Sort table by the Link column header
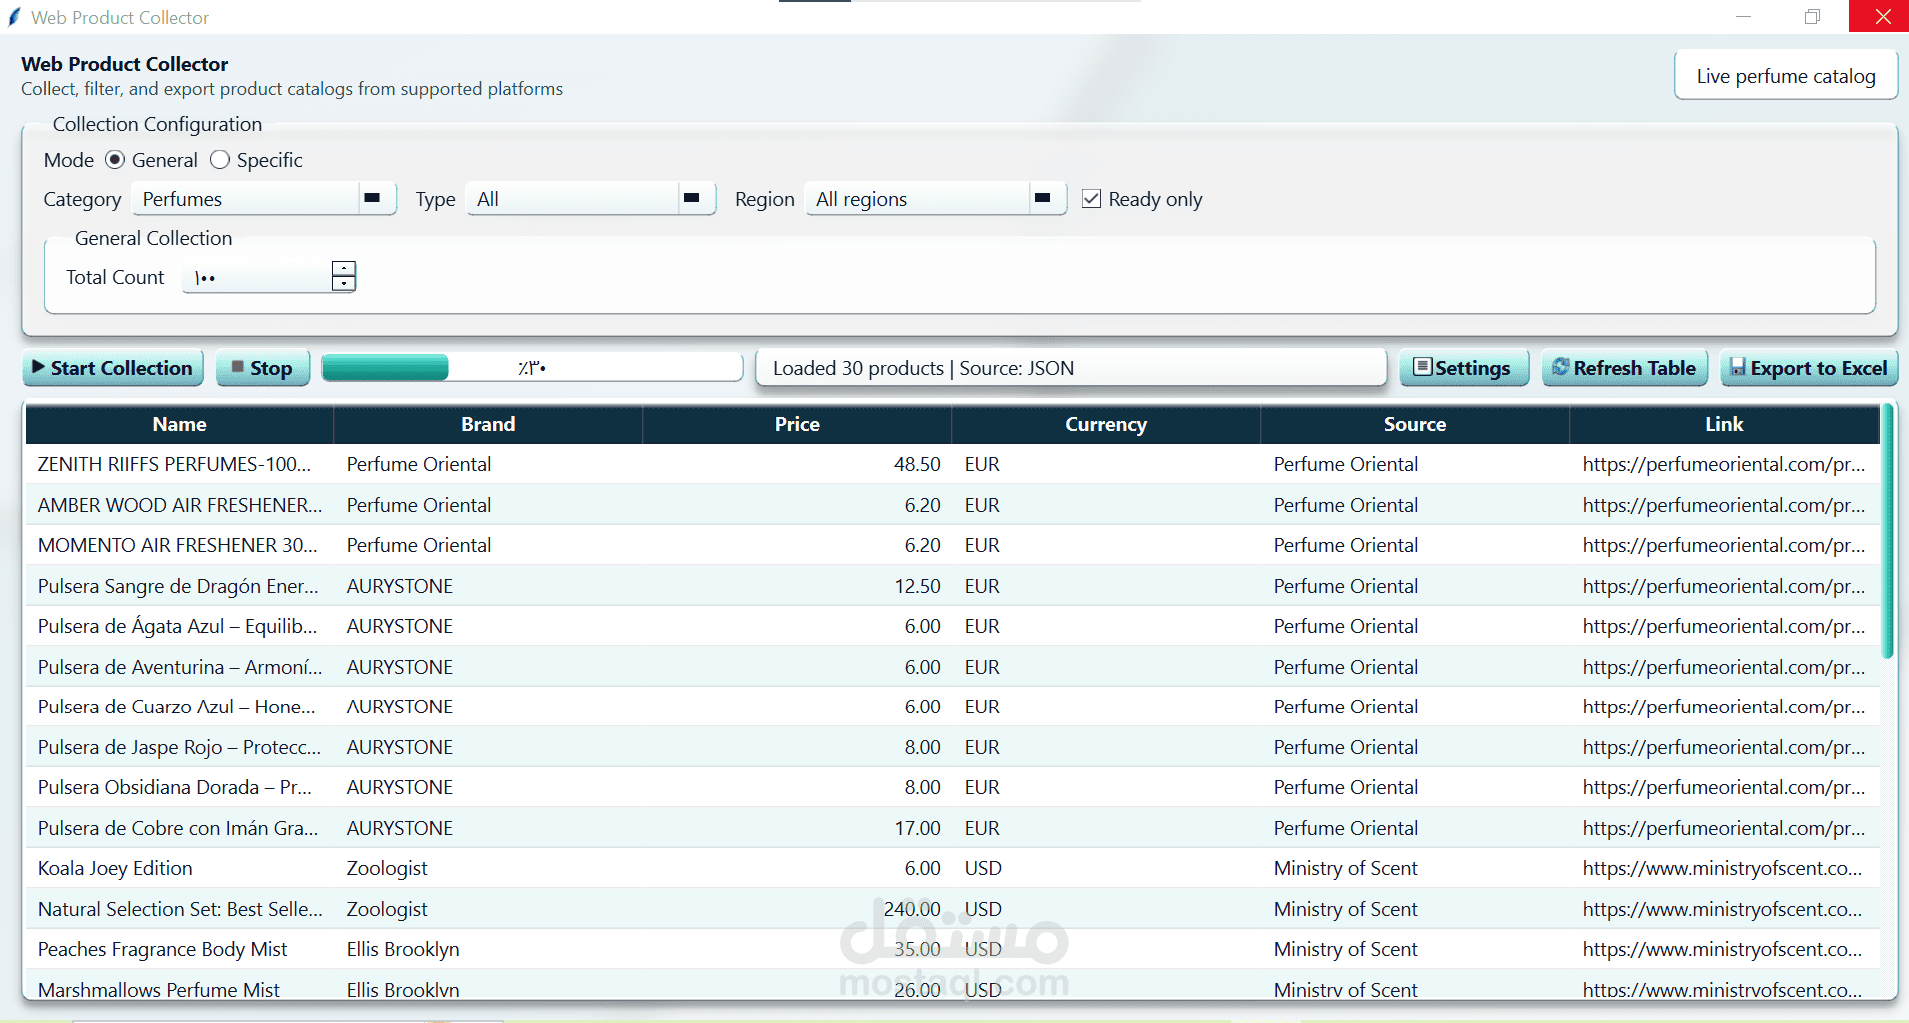The height and width of the screenshot is (1023, 1909). (x=1724, y=424)
